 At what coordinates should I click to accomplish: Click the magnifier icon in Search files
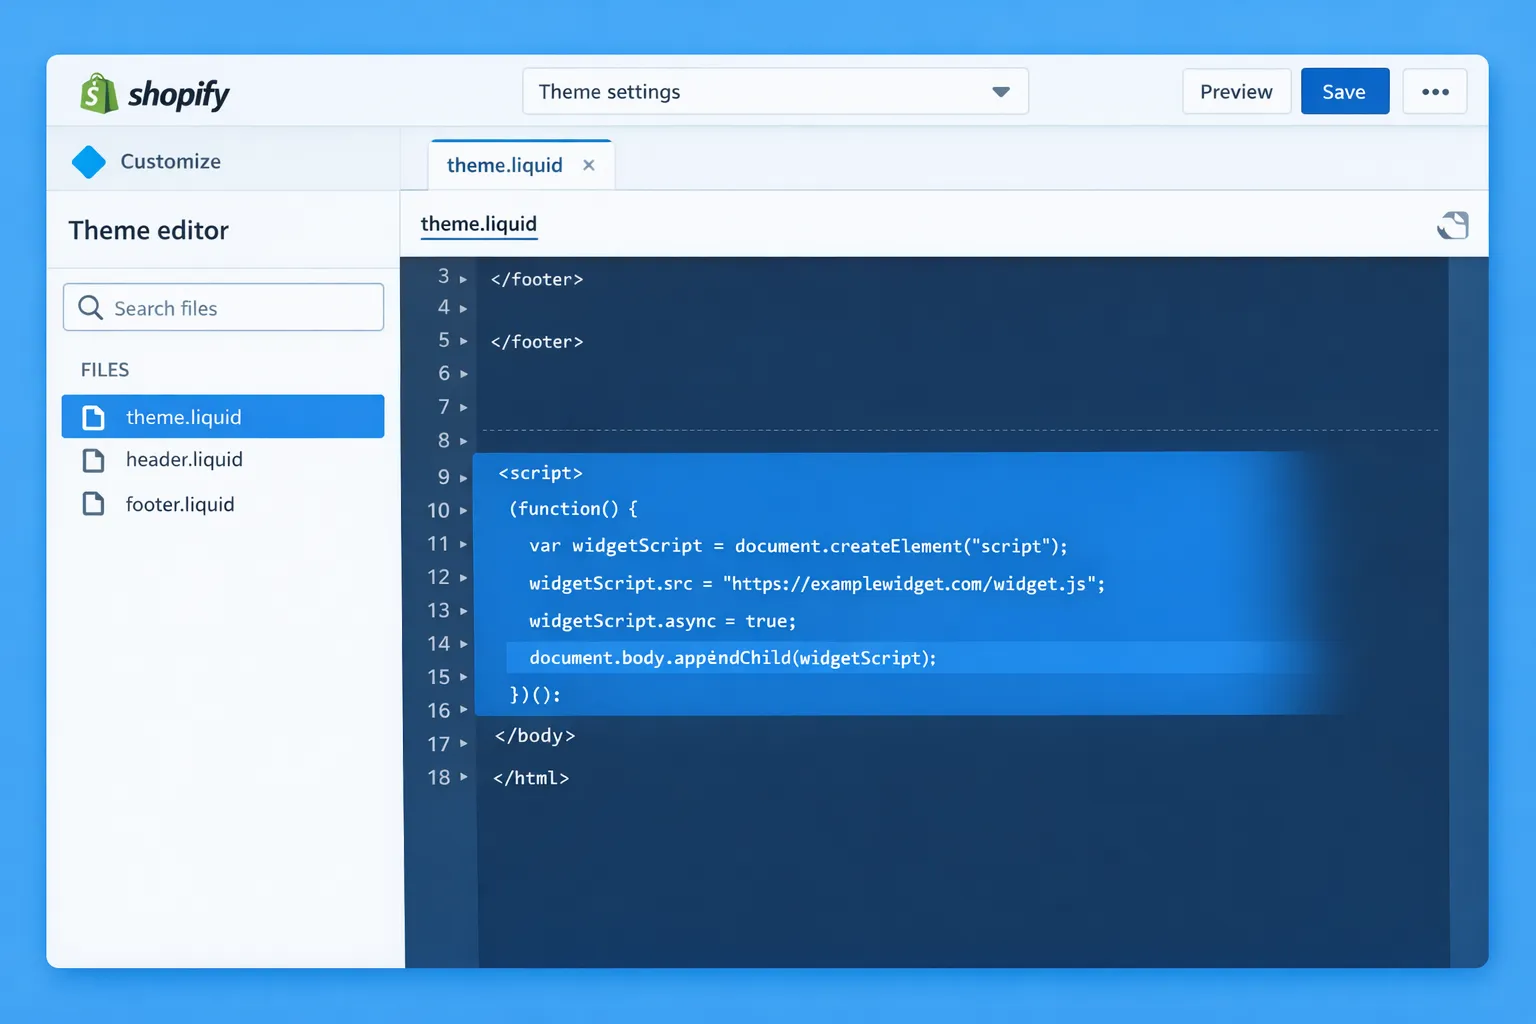pos(91,307)
